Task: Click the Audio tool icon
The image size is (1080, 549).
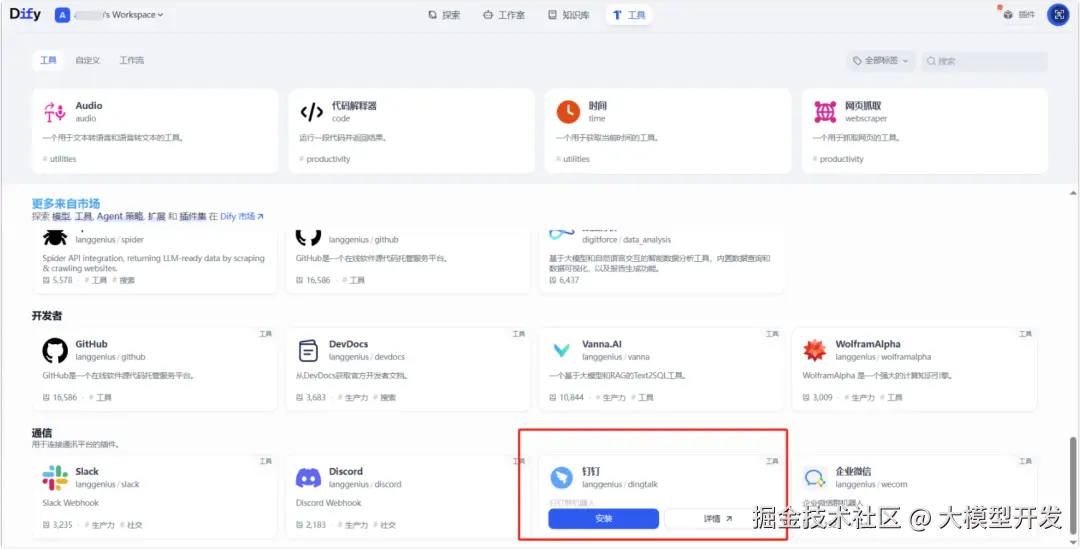Action: 54,112
